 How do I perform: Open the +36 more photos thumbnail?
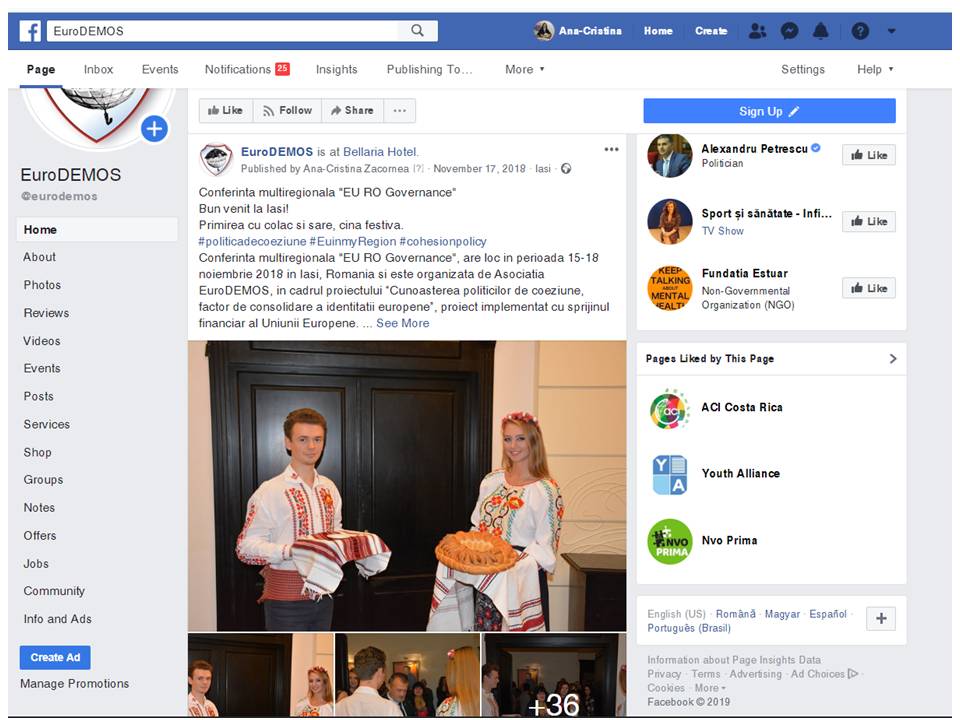[554, 675]
